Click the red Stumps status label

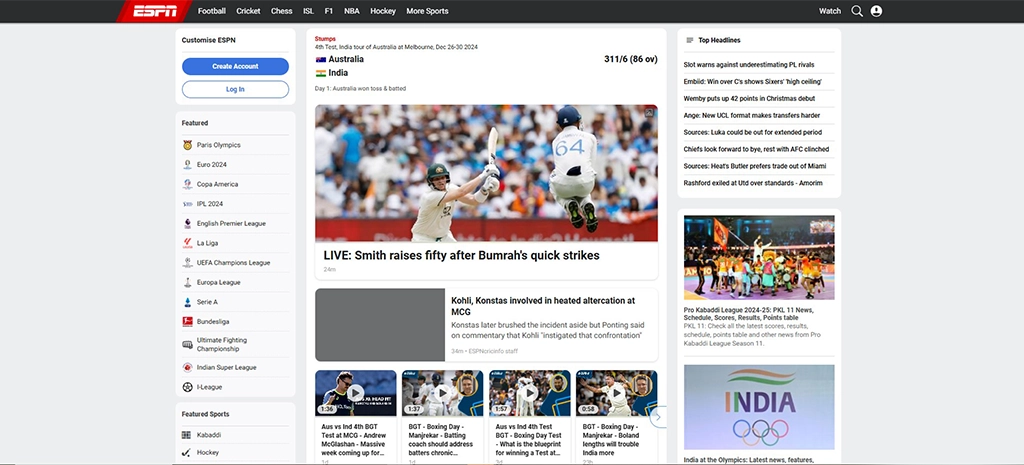[325, 39]
